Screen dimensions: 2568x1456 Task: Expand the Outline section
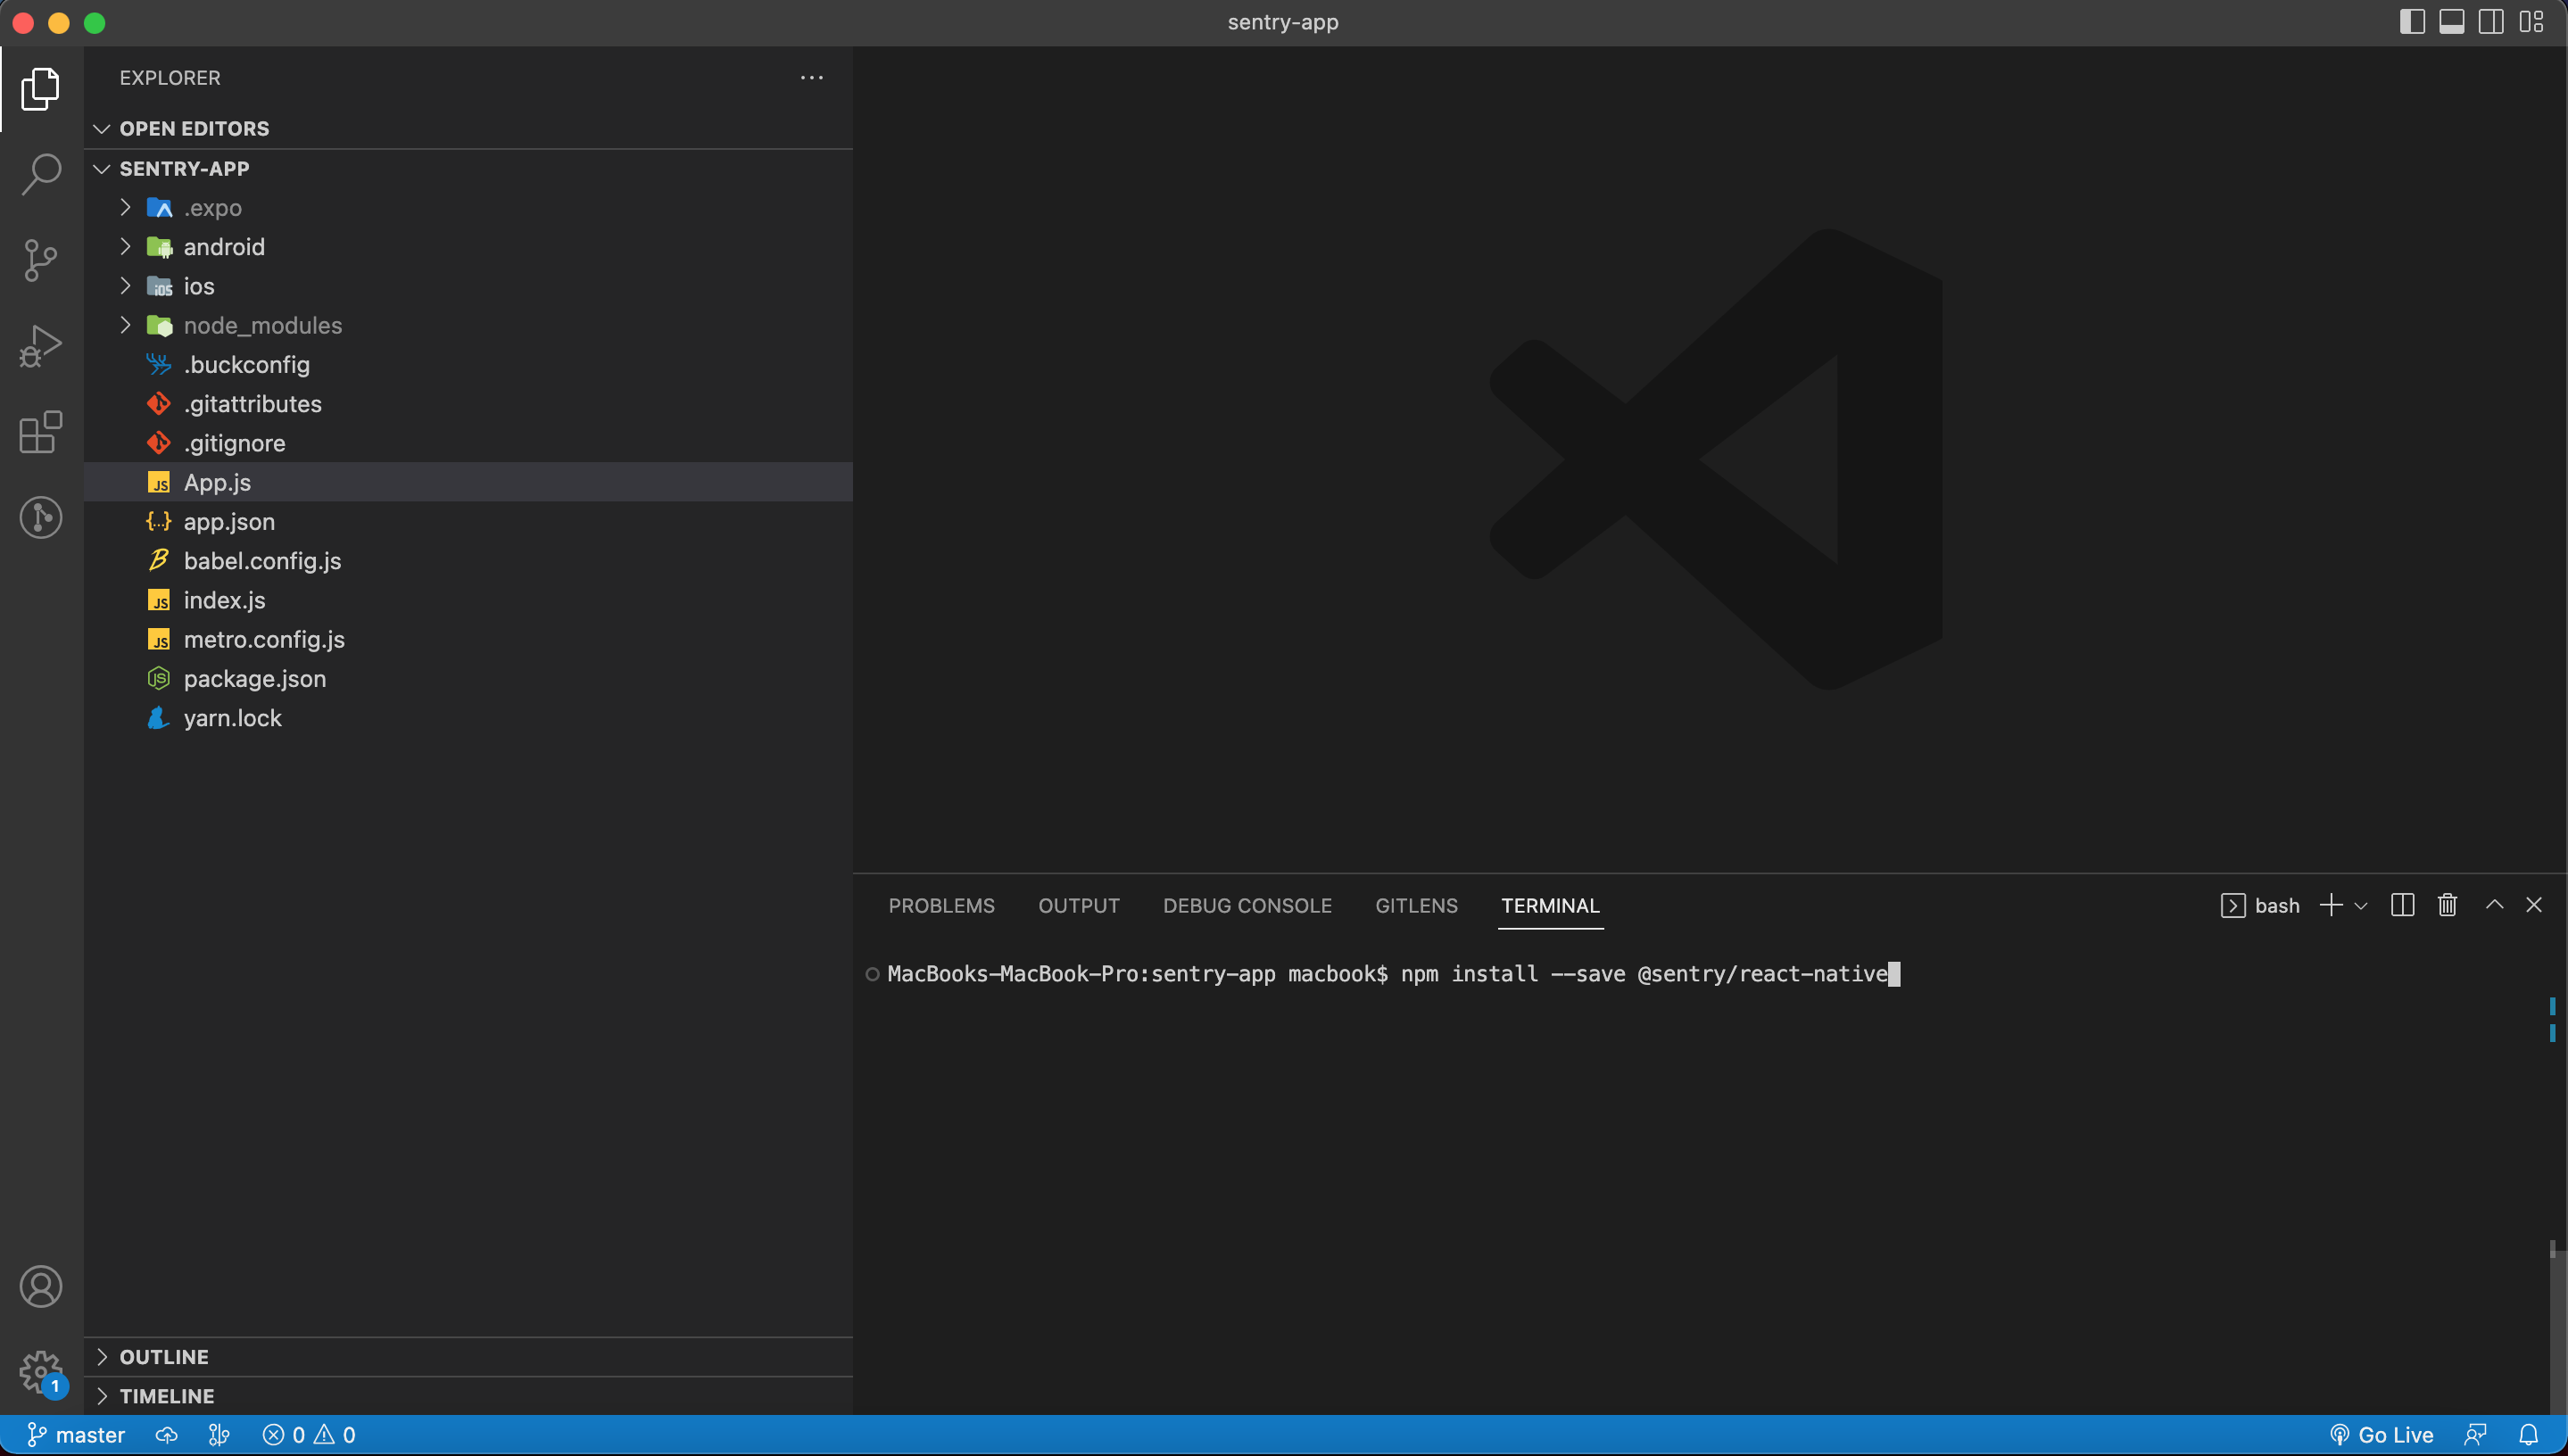(x=468, y=1357)
